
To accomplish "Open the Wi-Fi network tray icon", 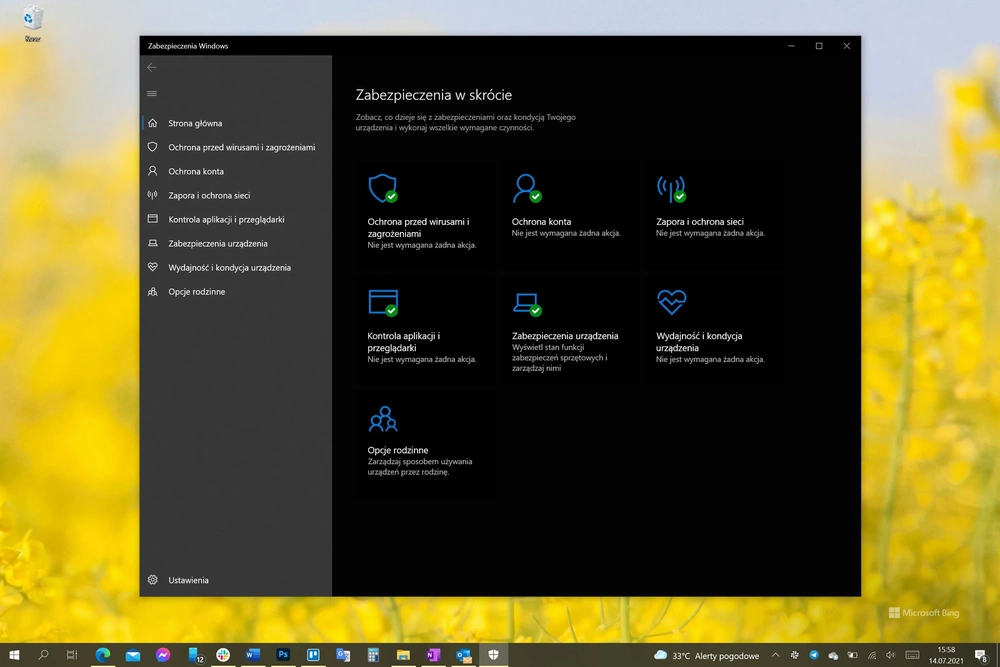I will (x=872, y=656).
